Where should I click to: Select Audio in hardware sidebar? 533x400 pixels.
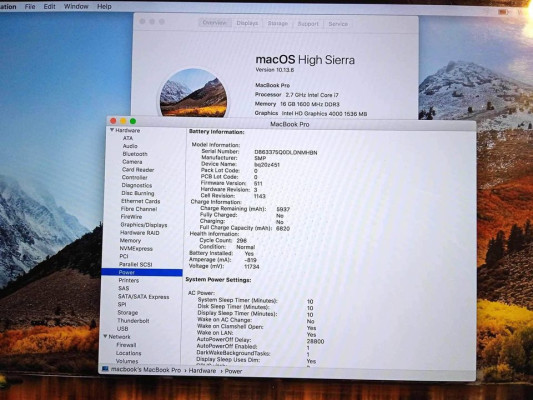[x=130, y=146]
